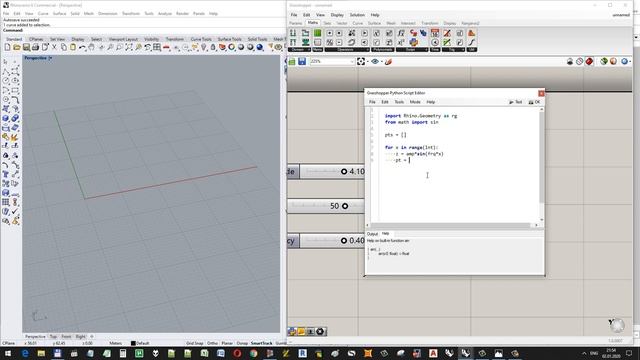The image size is (640, 360).
Task: Toggle Planar in Rhino status bar
Action: point(227,343)
